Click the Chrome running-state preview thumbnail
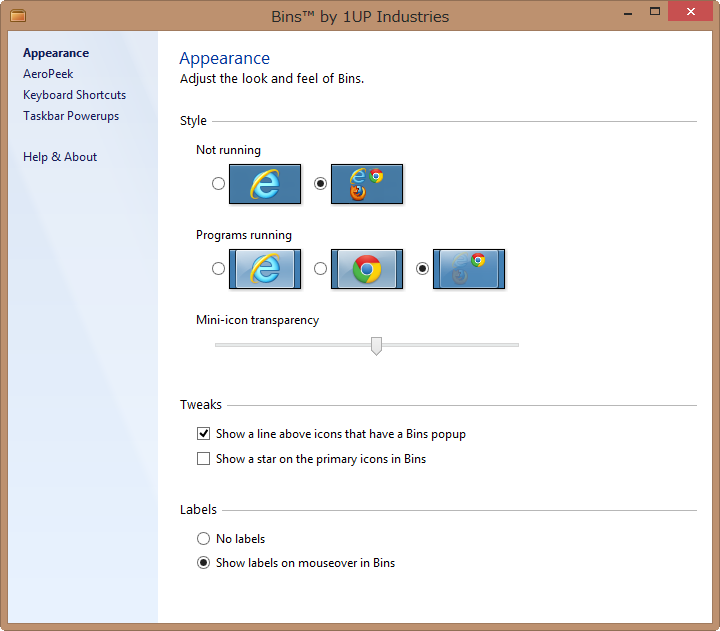The height and width of the screenshot is (631, 720). (367, 269)
